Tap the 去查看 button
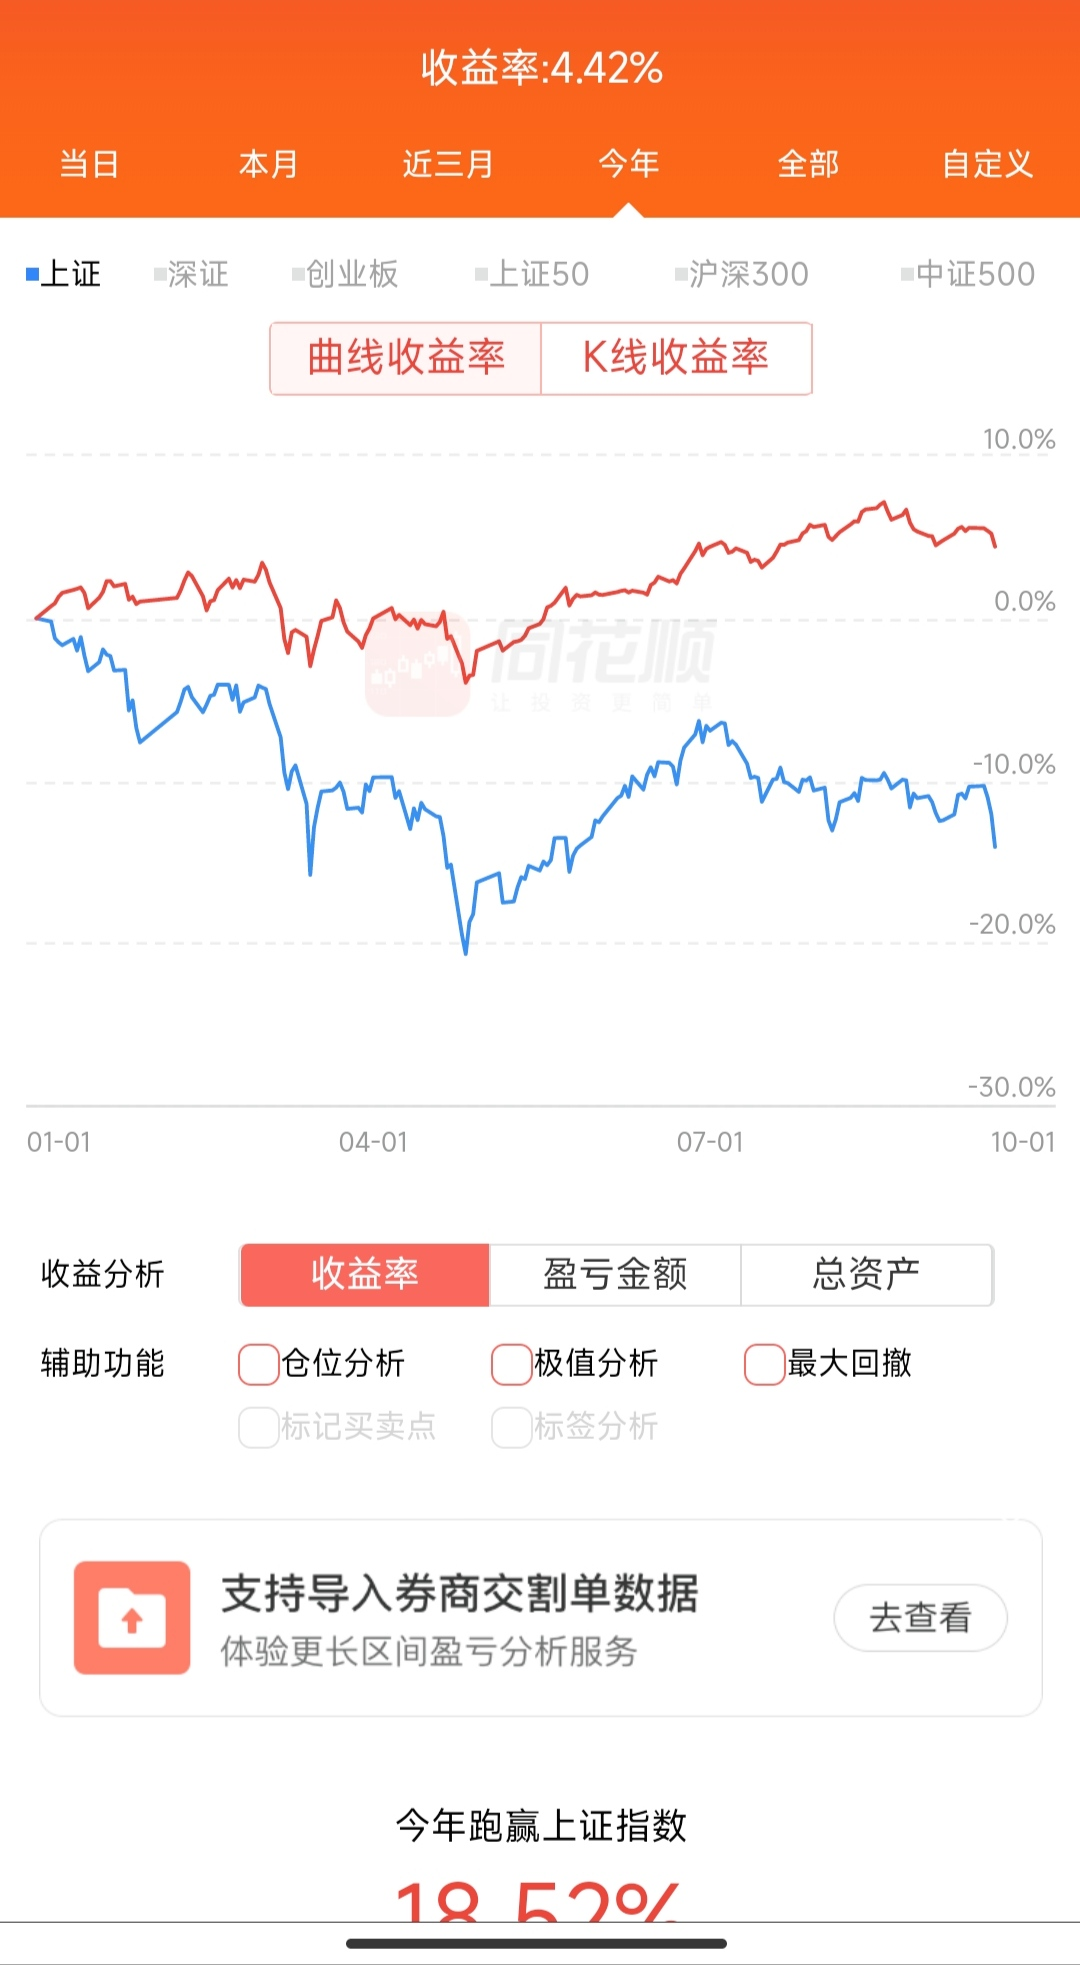 click(x=920, y=1617)
